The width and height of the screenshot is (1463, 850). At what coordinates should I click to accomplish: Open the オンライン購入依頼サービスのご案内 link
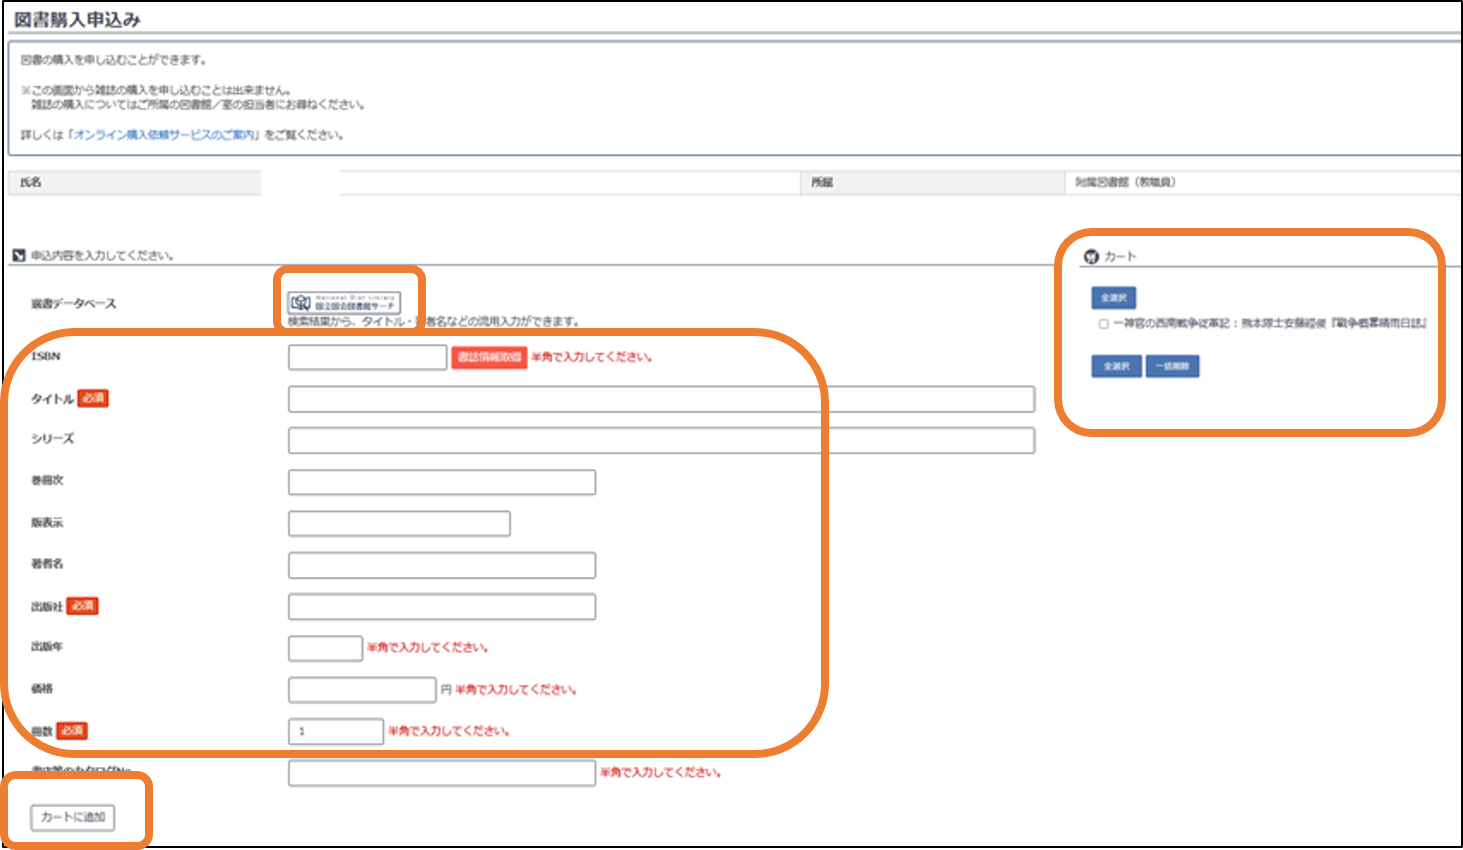[165, 135]
